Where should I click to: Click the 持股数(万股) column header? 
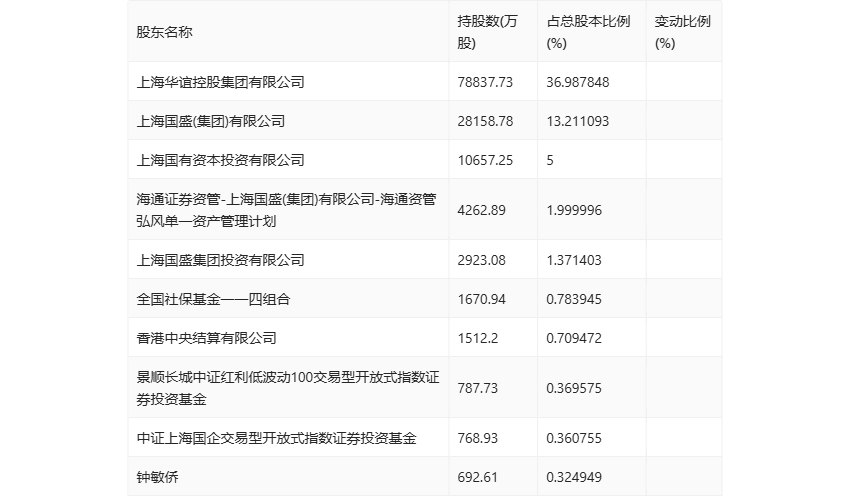coord(487,32)
